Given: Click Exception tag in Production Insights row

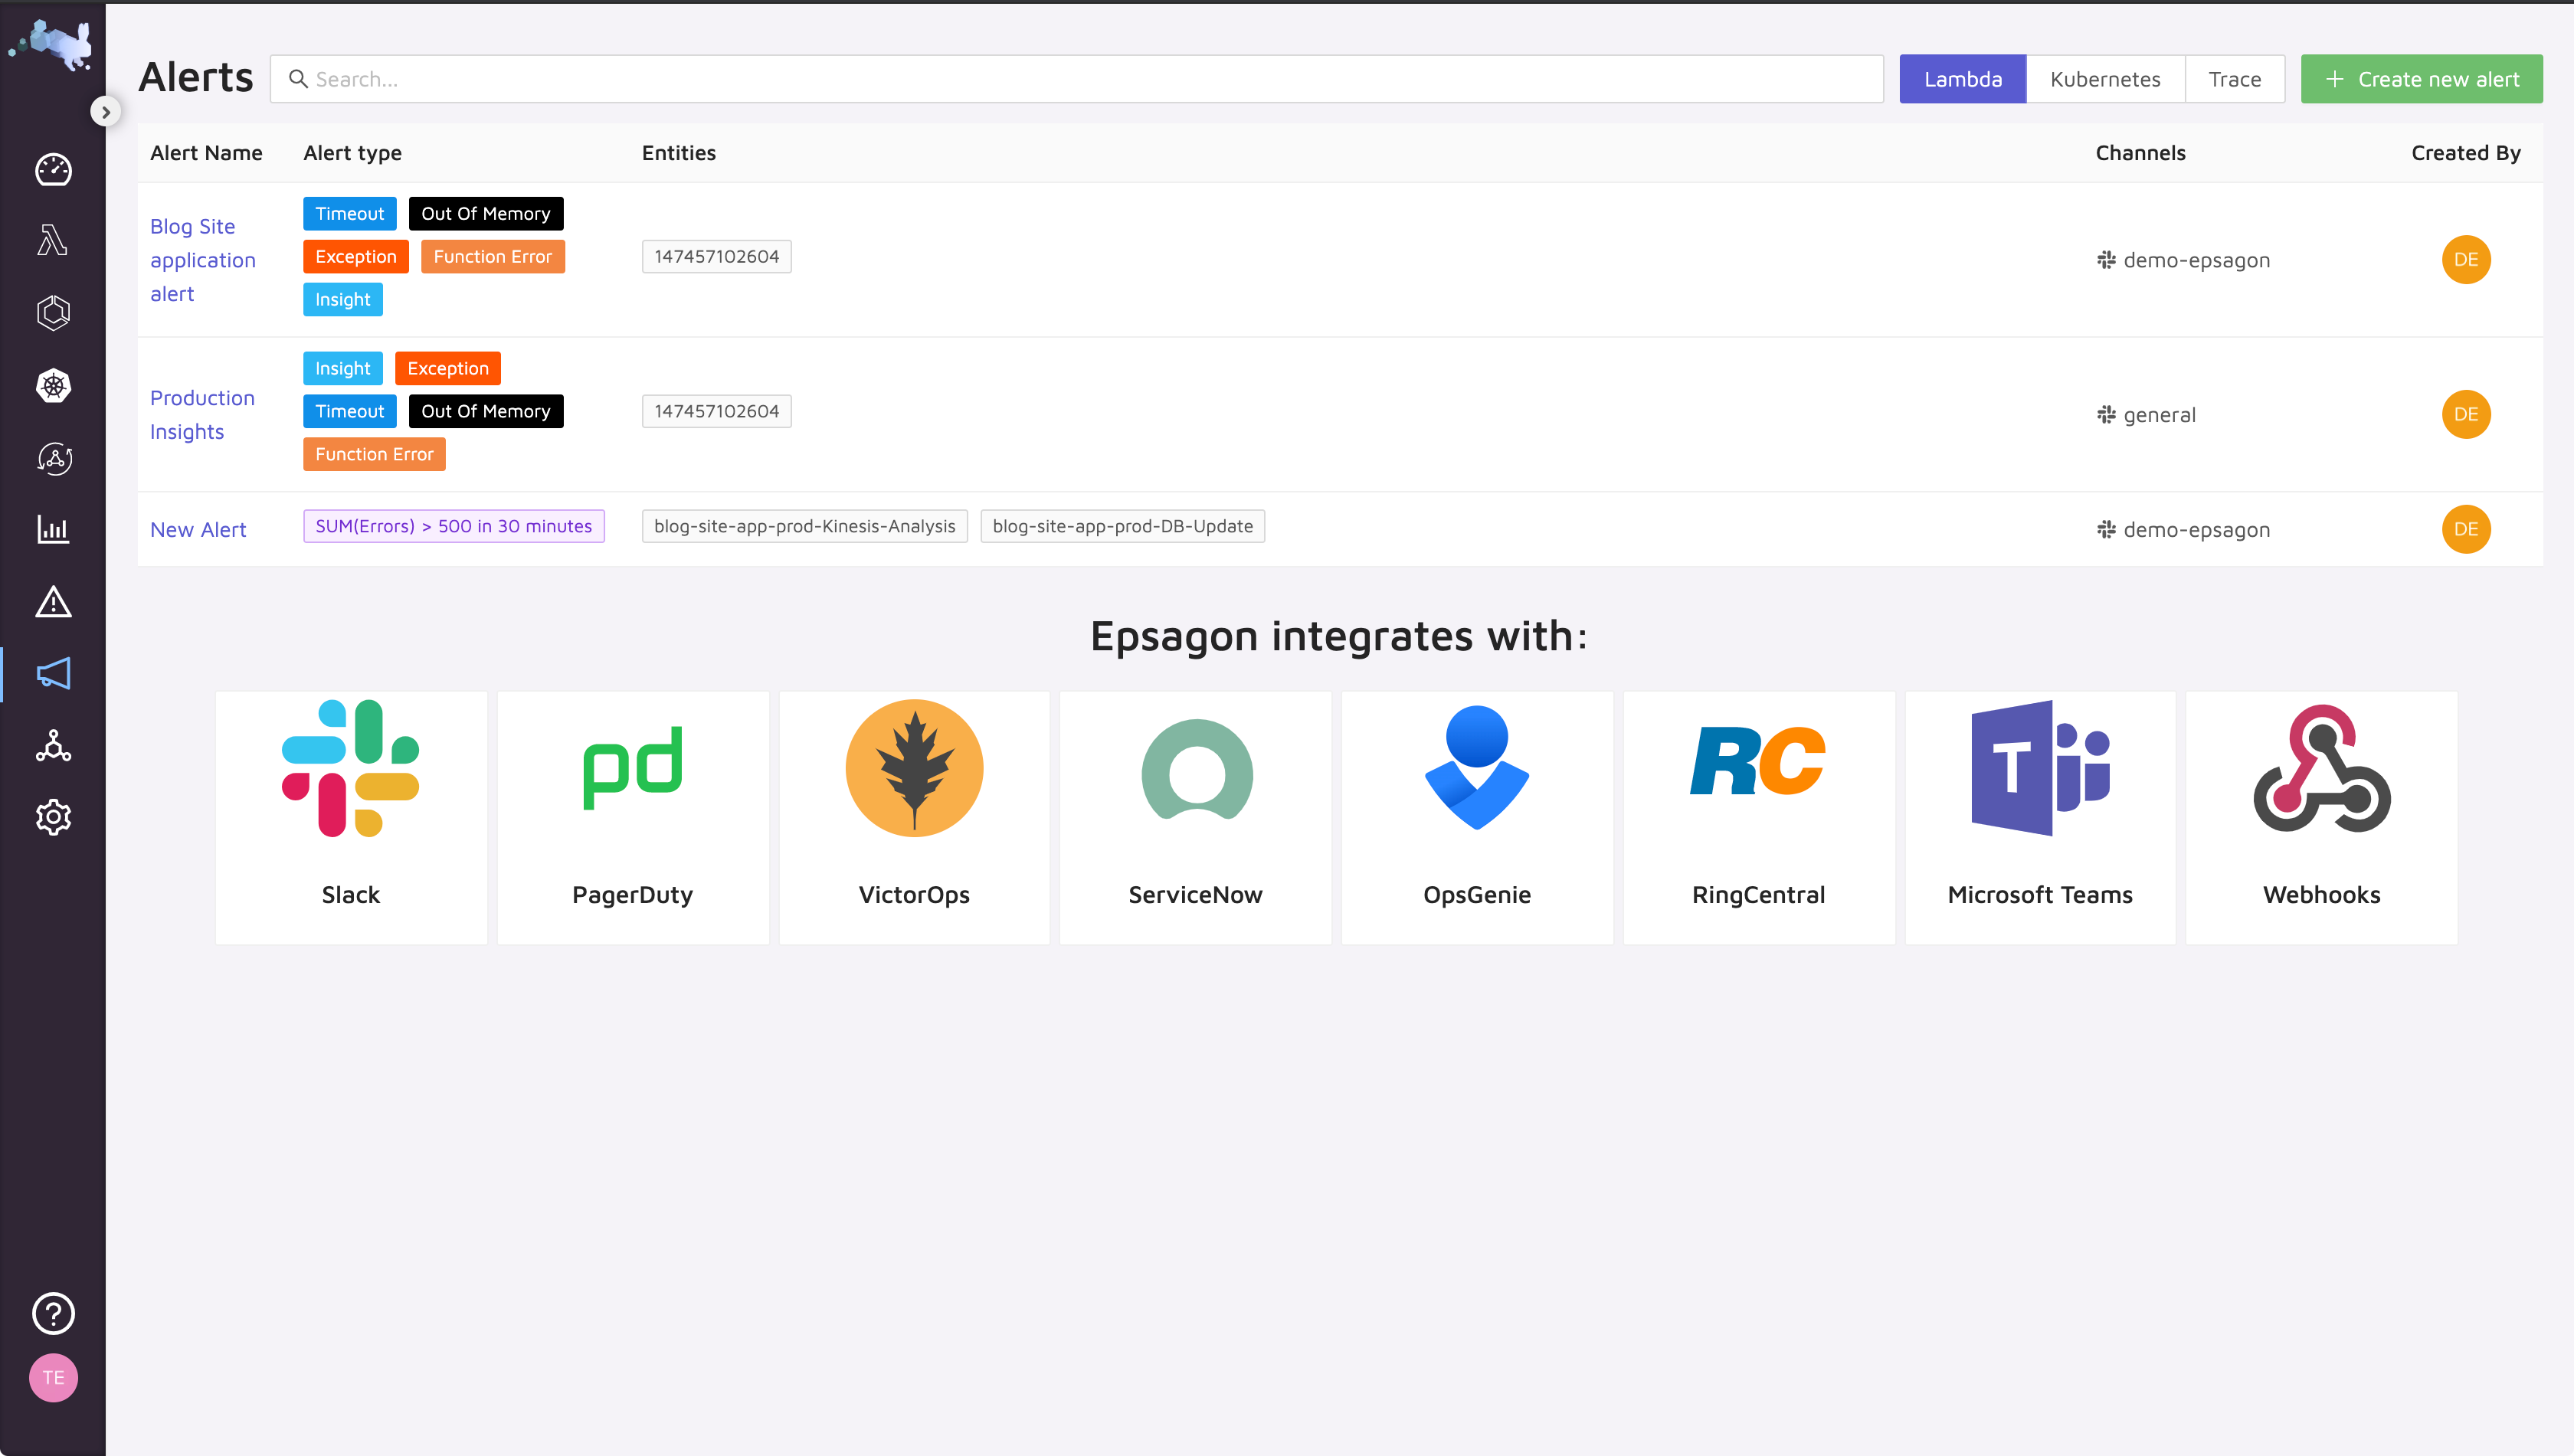Looking at the screenshot, I should (447, 369).
